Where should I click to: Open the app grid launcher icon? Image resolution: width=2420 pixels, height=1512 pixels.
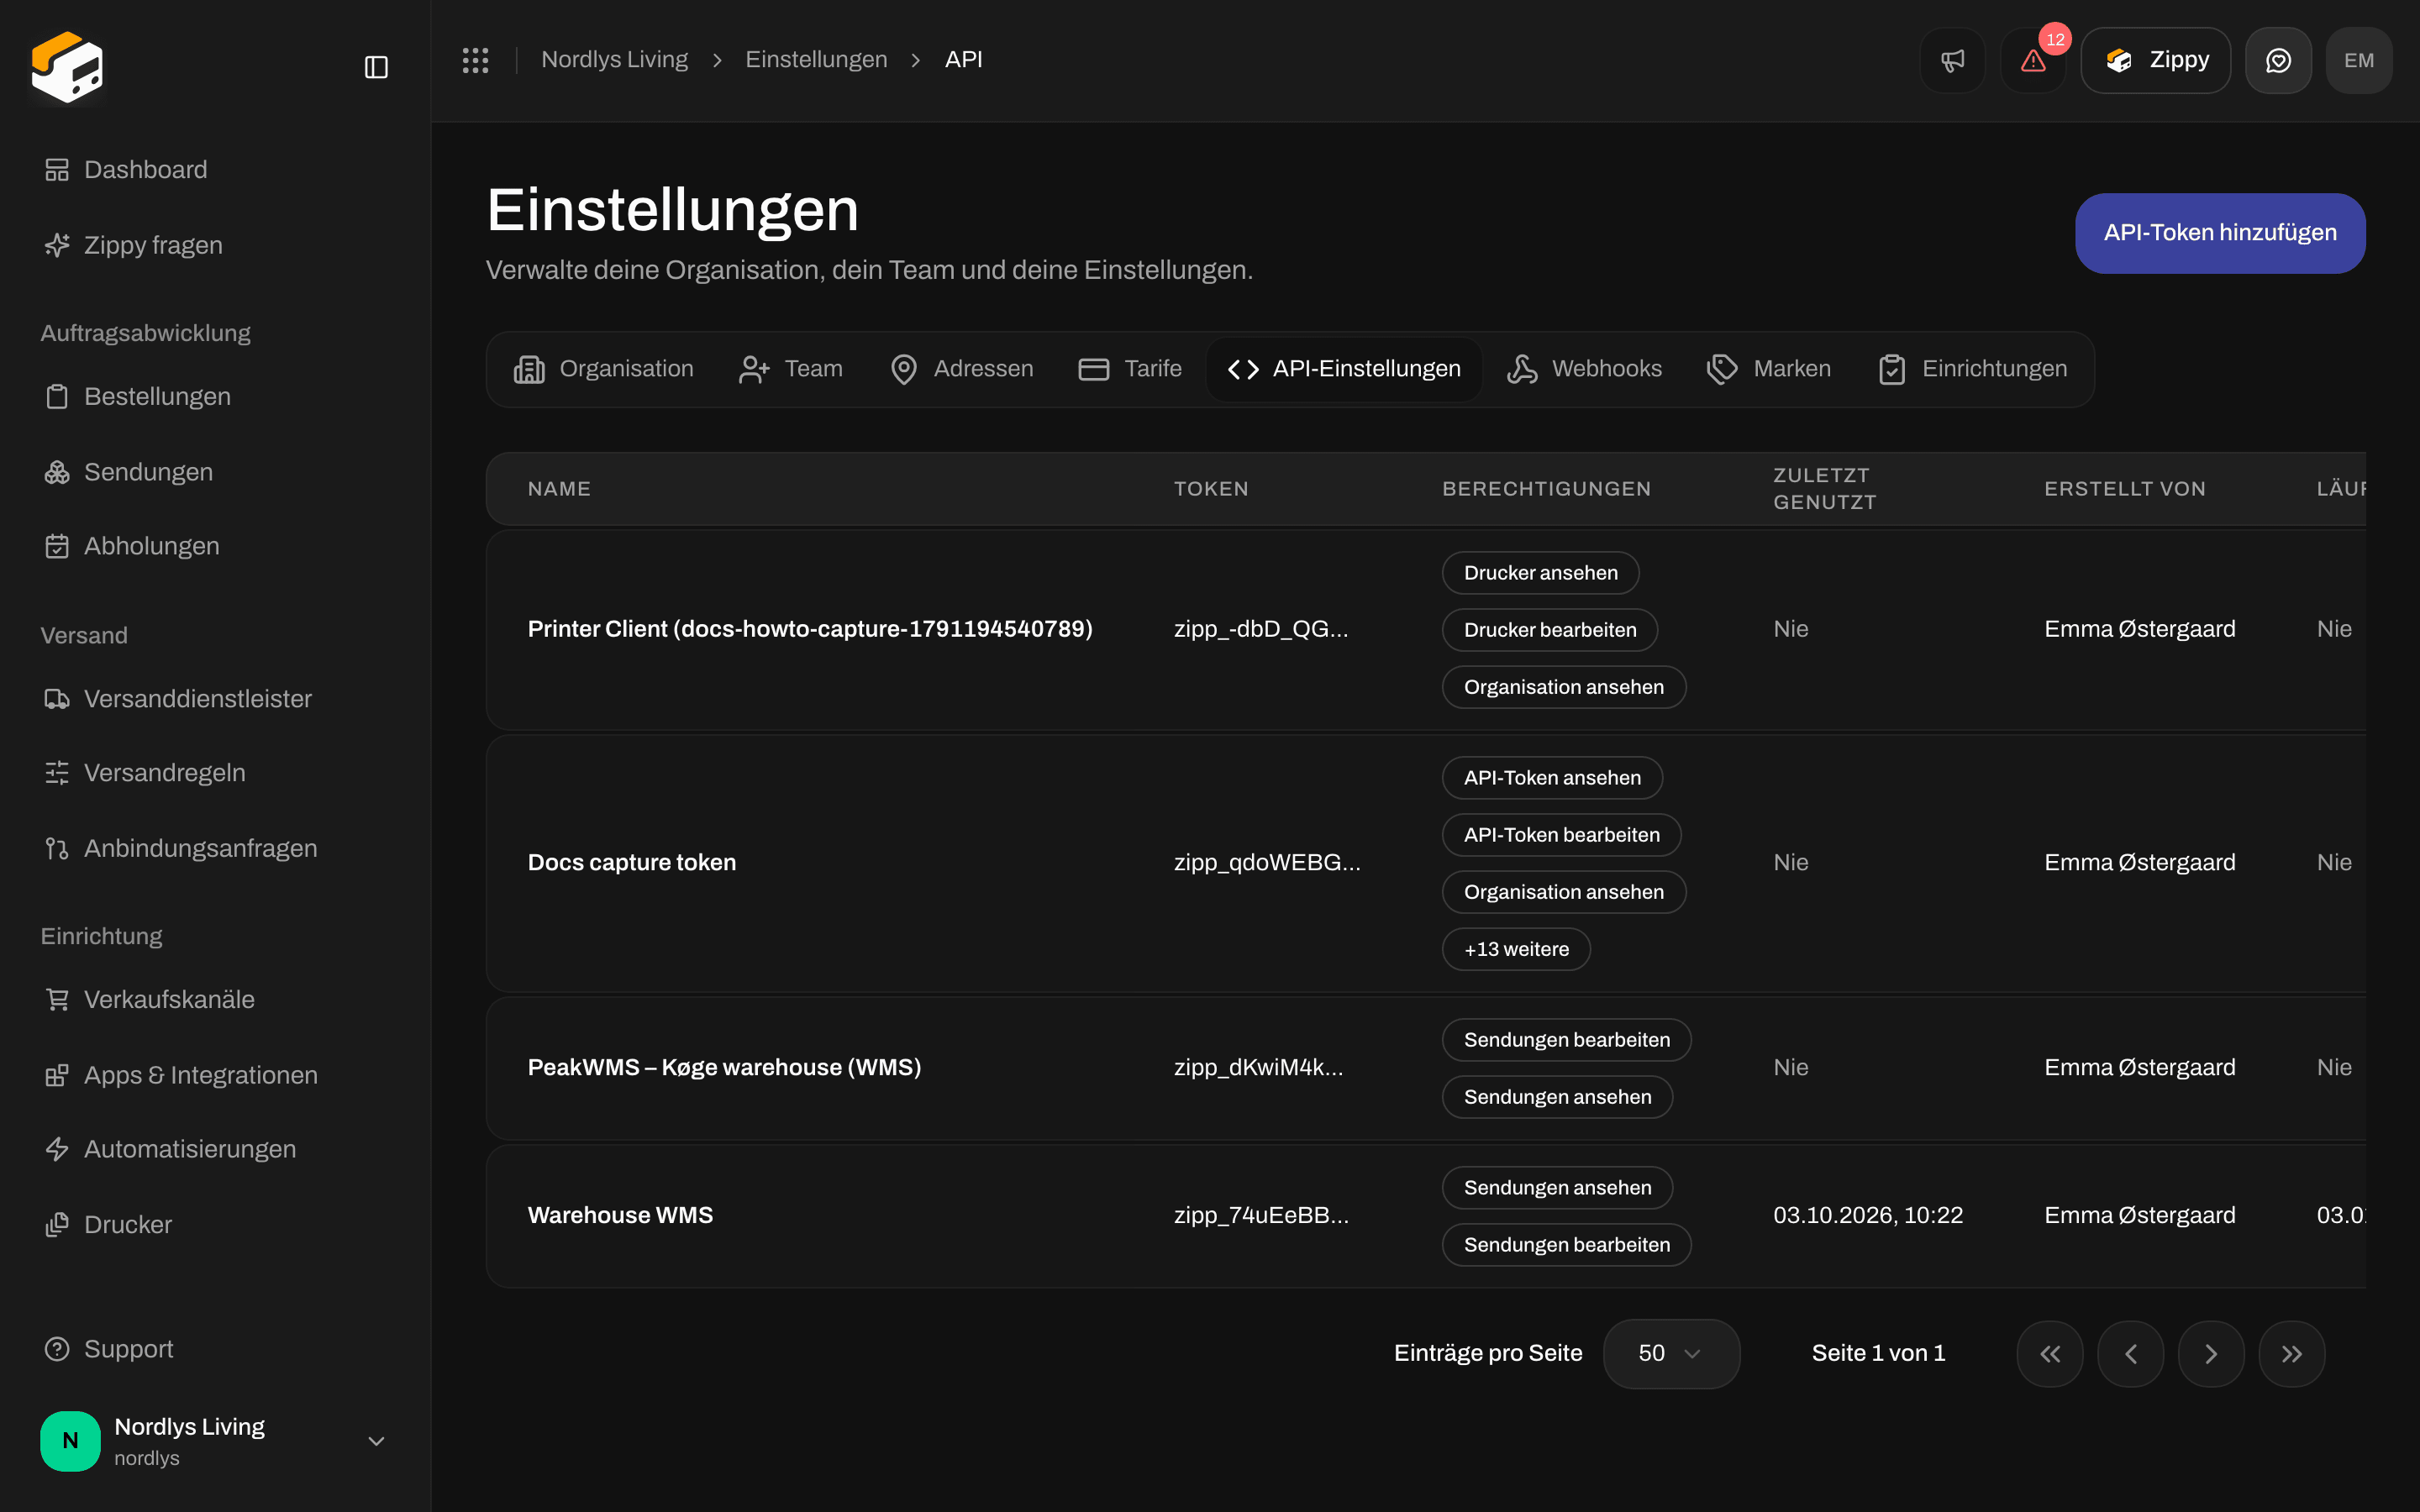[475, 60]
